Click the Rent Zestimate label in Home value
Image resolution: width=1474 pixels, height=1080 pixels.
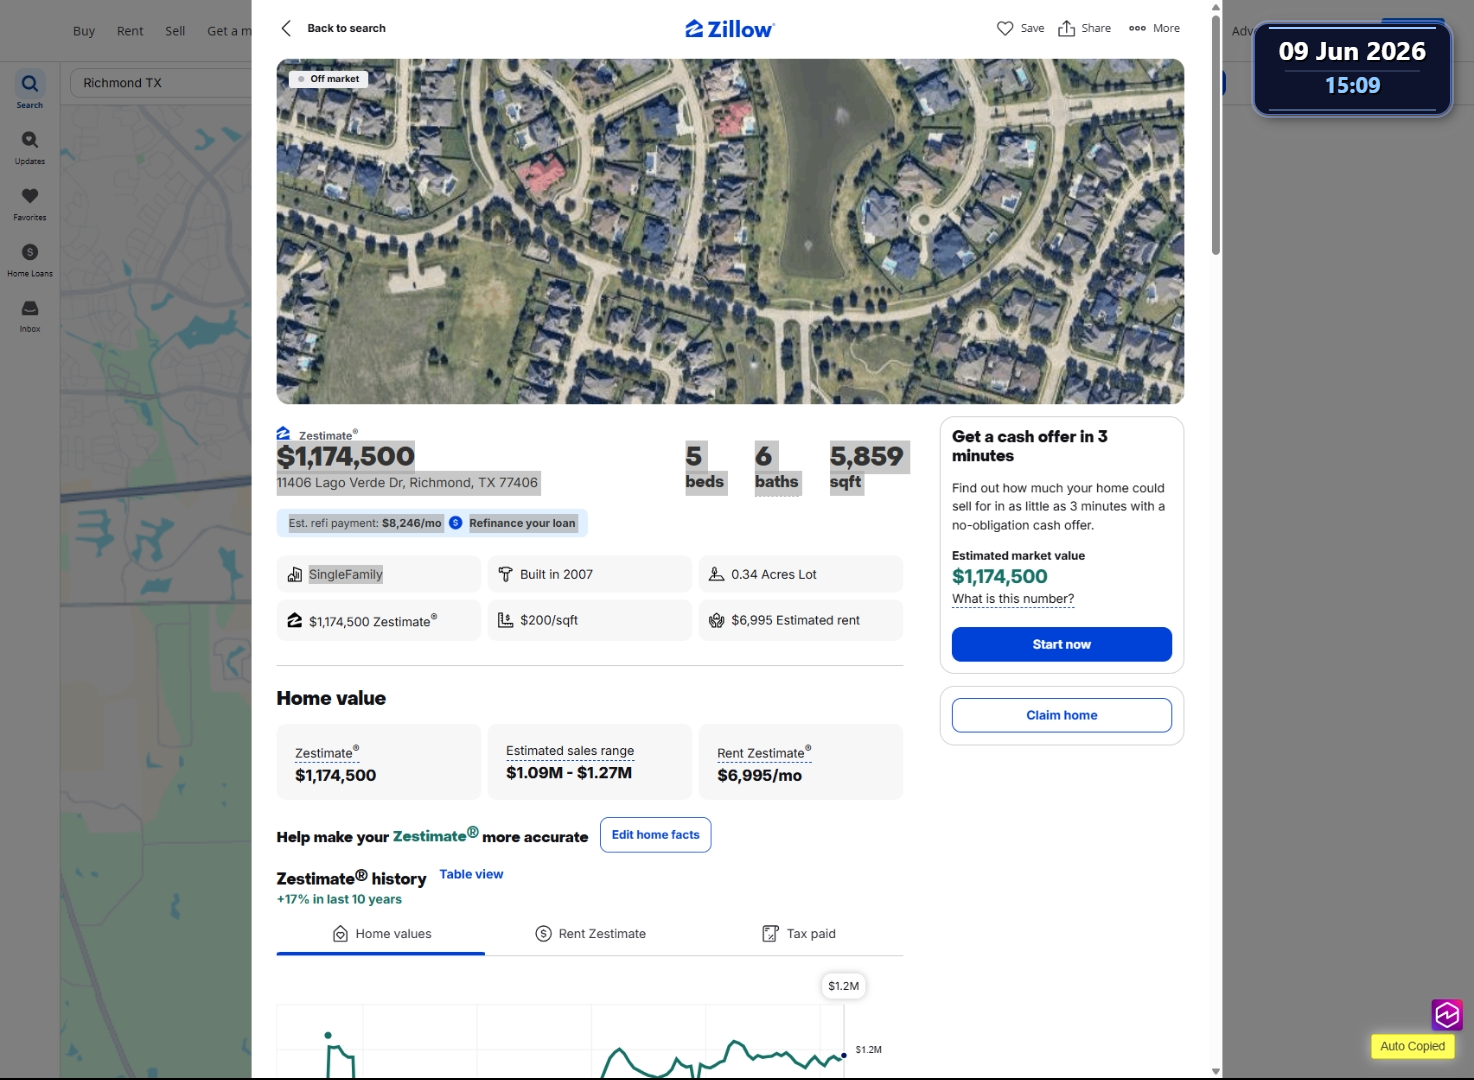click(x=764, y=753)
